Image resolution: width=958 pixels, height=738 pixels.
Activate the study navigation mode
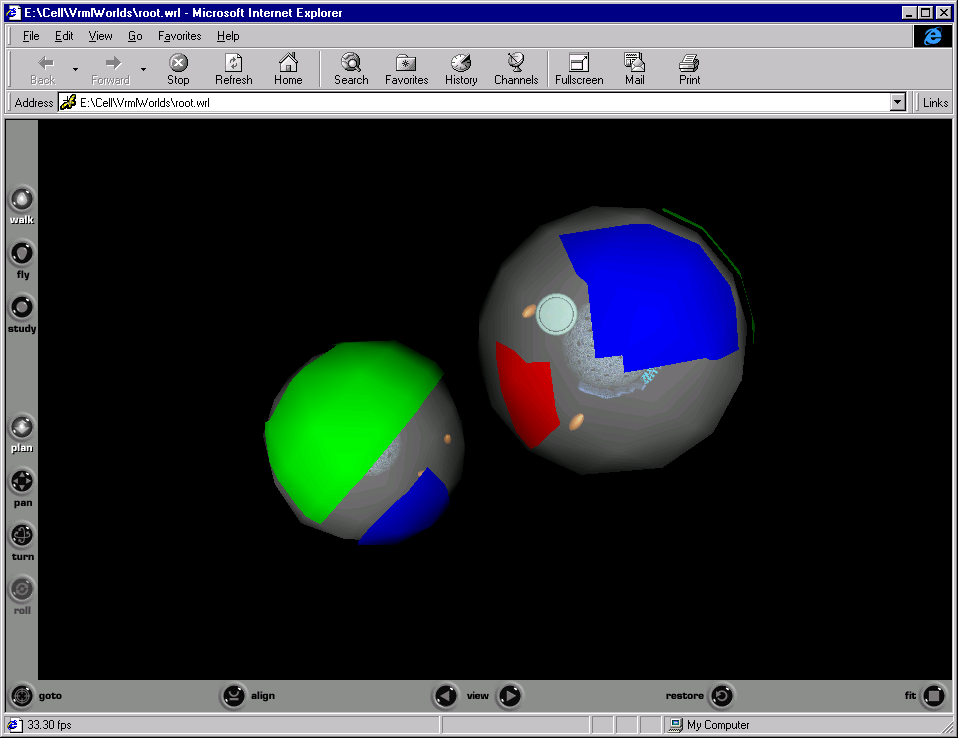21,307
